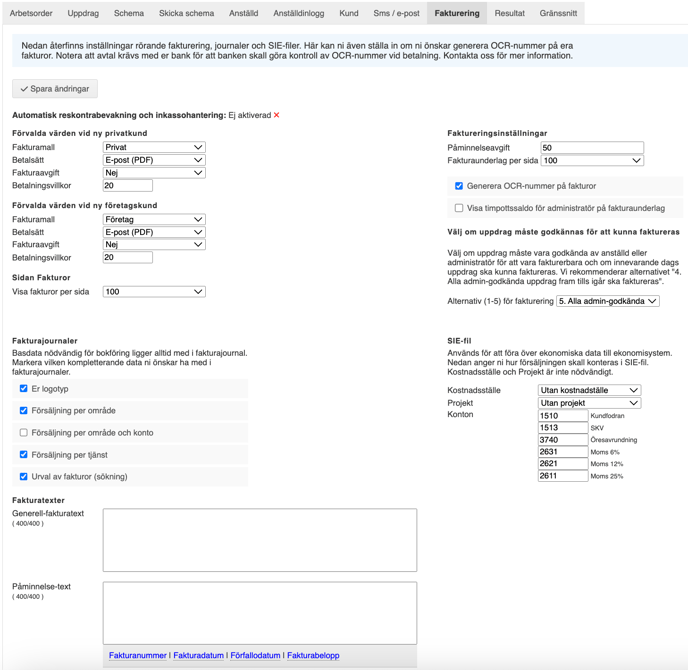Open Kostnadsställe dropdown
The height and width of the screenshot is (670, 688).
[x=589, y=390]
